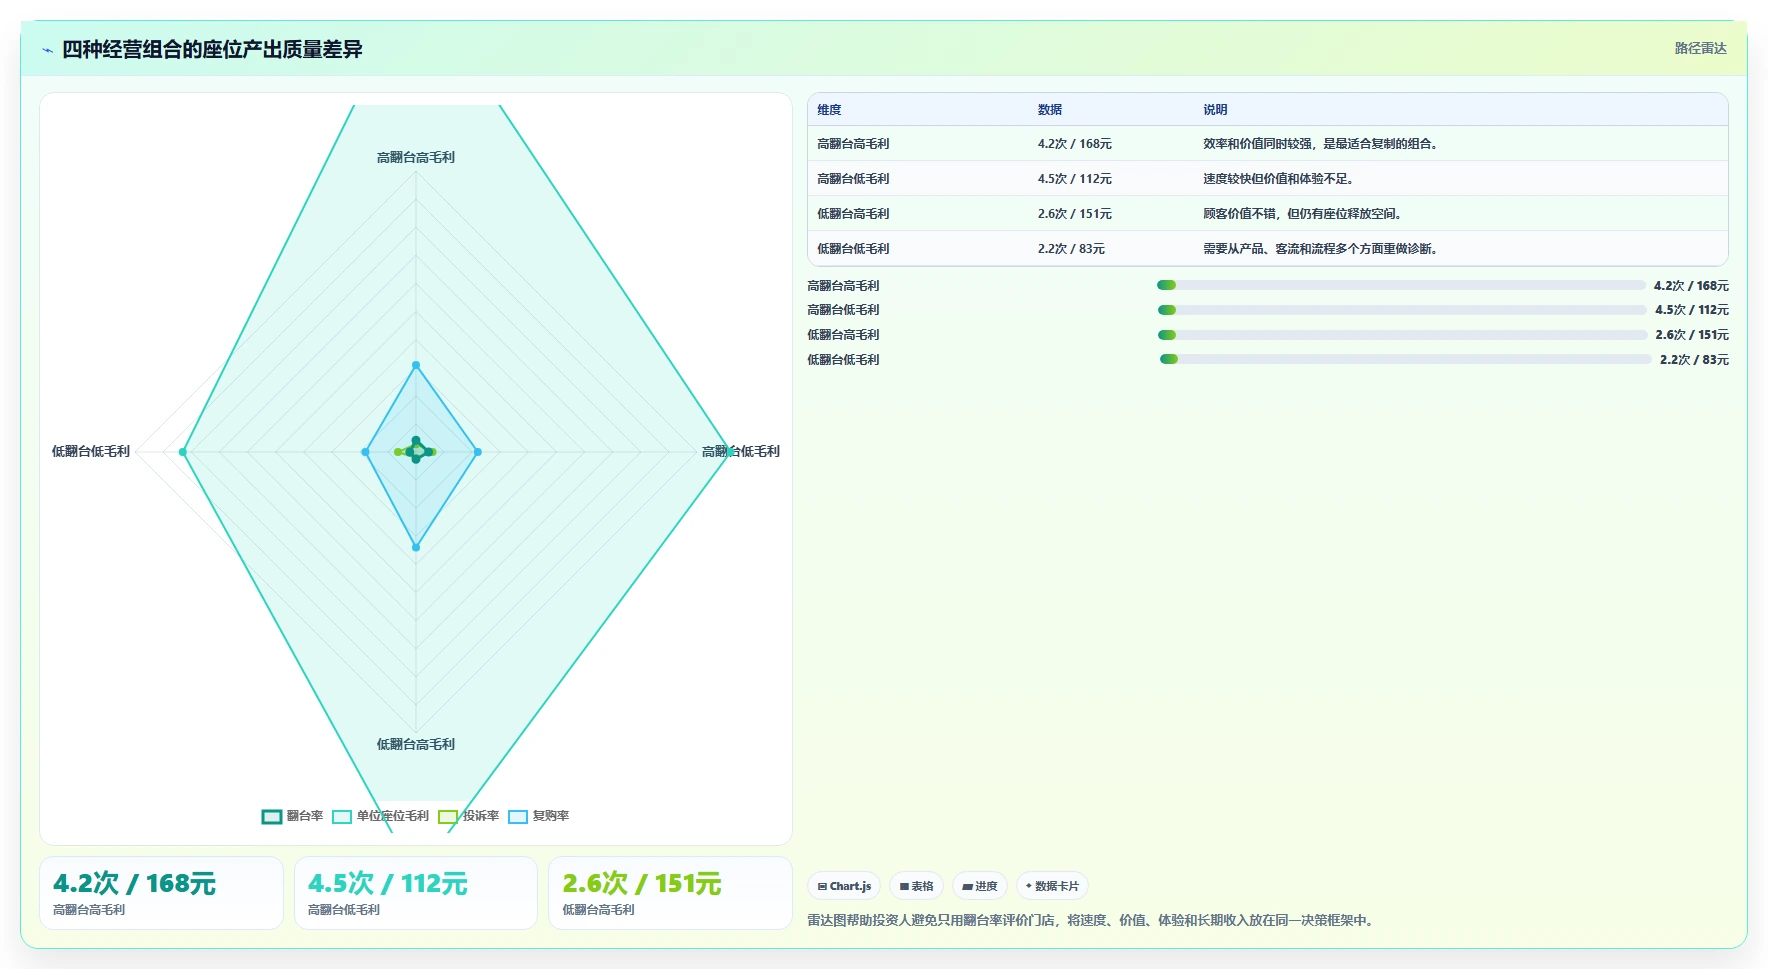
Task: Click progress bar for 4.5次 / 112元
Action: tap(1402, 310)
